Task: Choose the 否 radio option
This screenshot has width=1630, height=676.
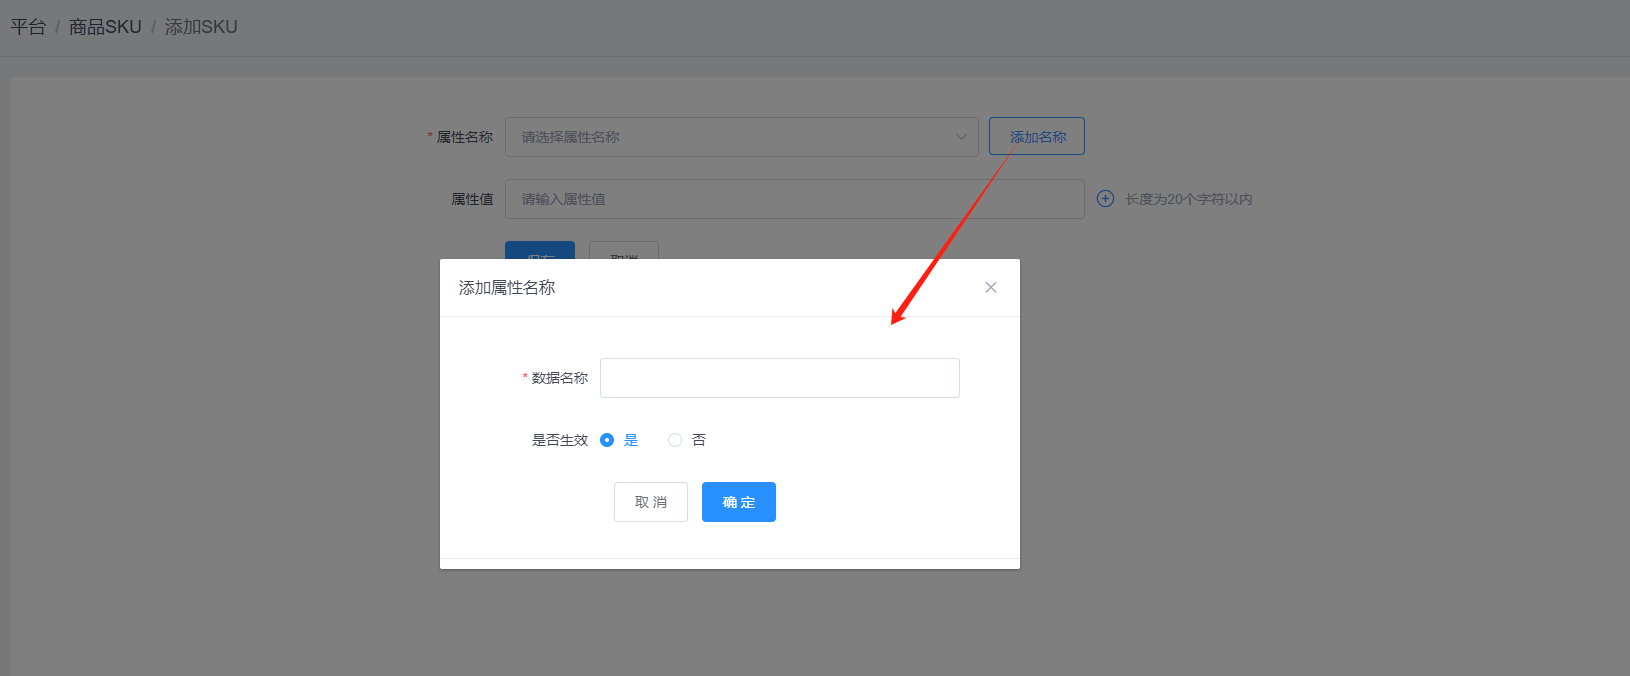Action: (675, 440)
